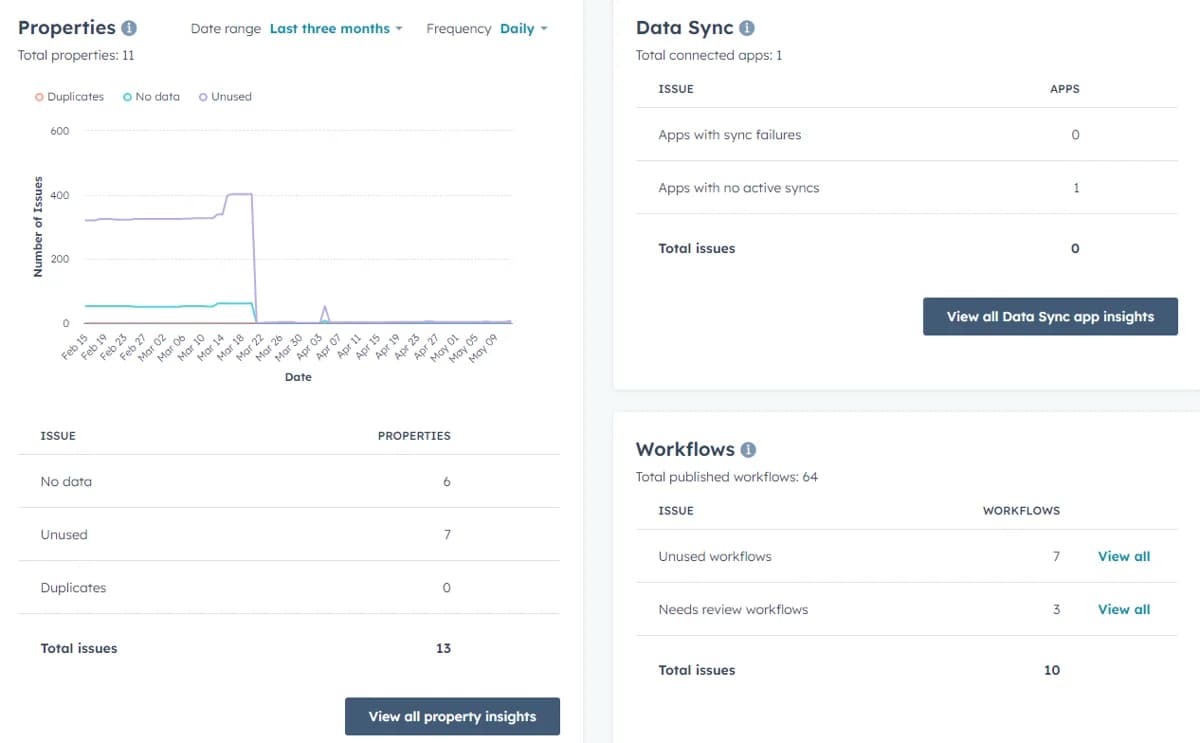Click View all next to Unused workflows
1200x743 pixels.
click(x=1123, y=556)
